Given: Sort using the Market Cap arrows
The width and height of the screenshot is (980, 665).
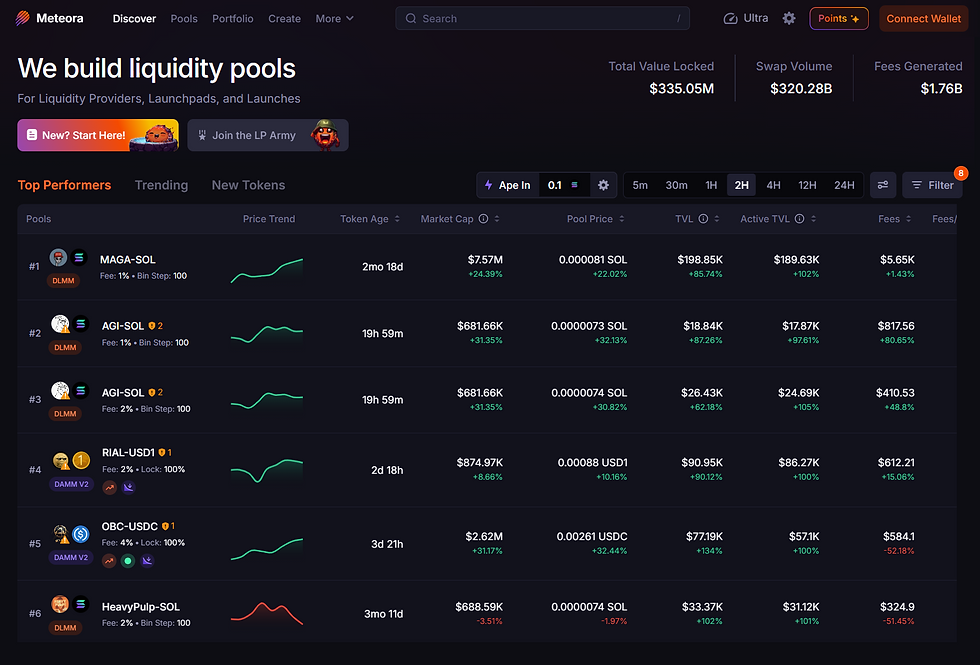Looking at the screenshot, I should [497, 219].
